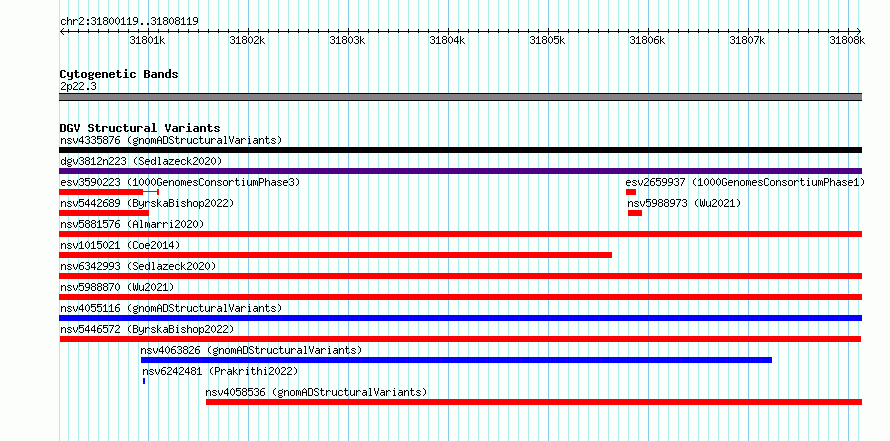Select the black nsv4335876 variant bar
This screenshot has width=890, height=441.
(x=460, y=150)
